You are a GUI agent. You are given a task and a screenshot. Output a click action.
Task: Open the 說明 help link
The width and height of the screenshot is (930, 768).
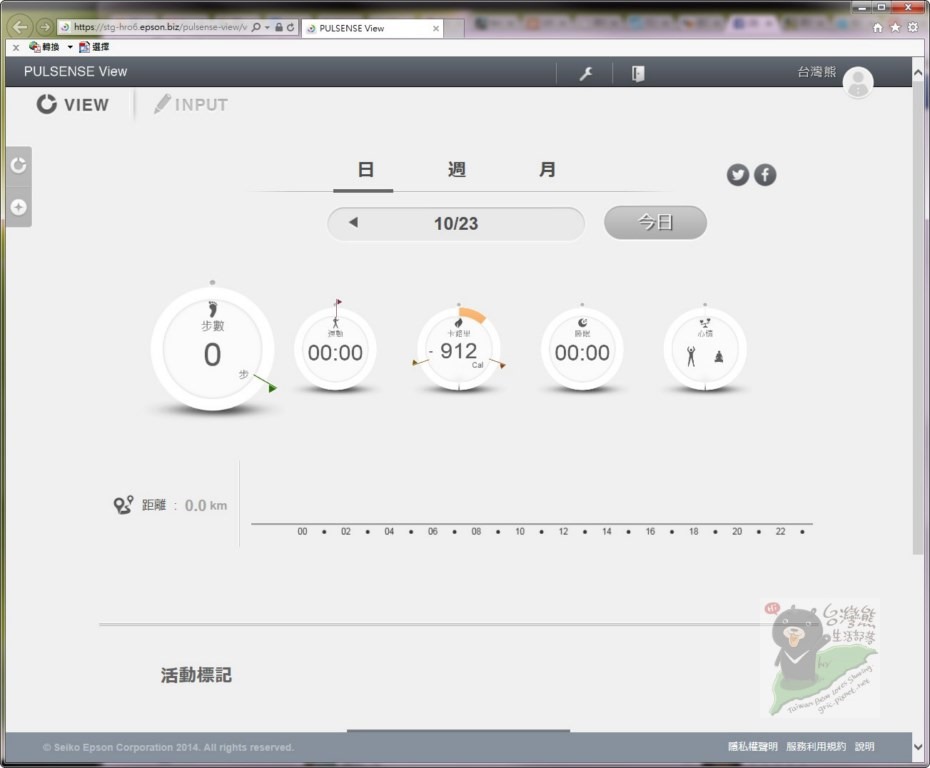point(865,747)
